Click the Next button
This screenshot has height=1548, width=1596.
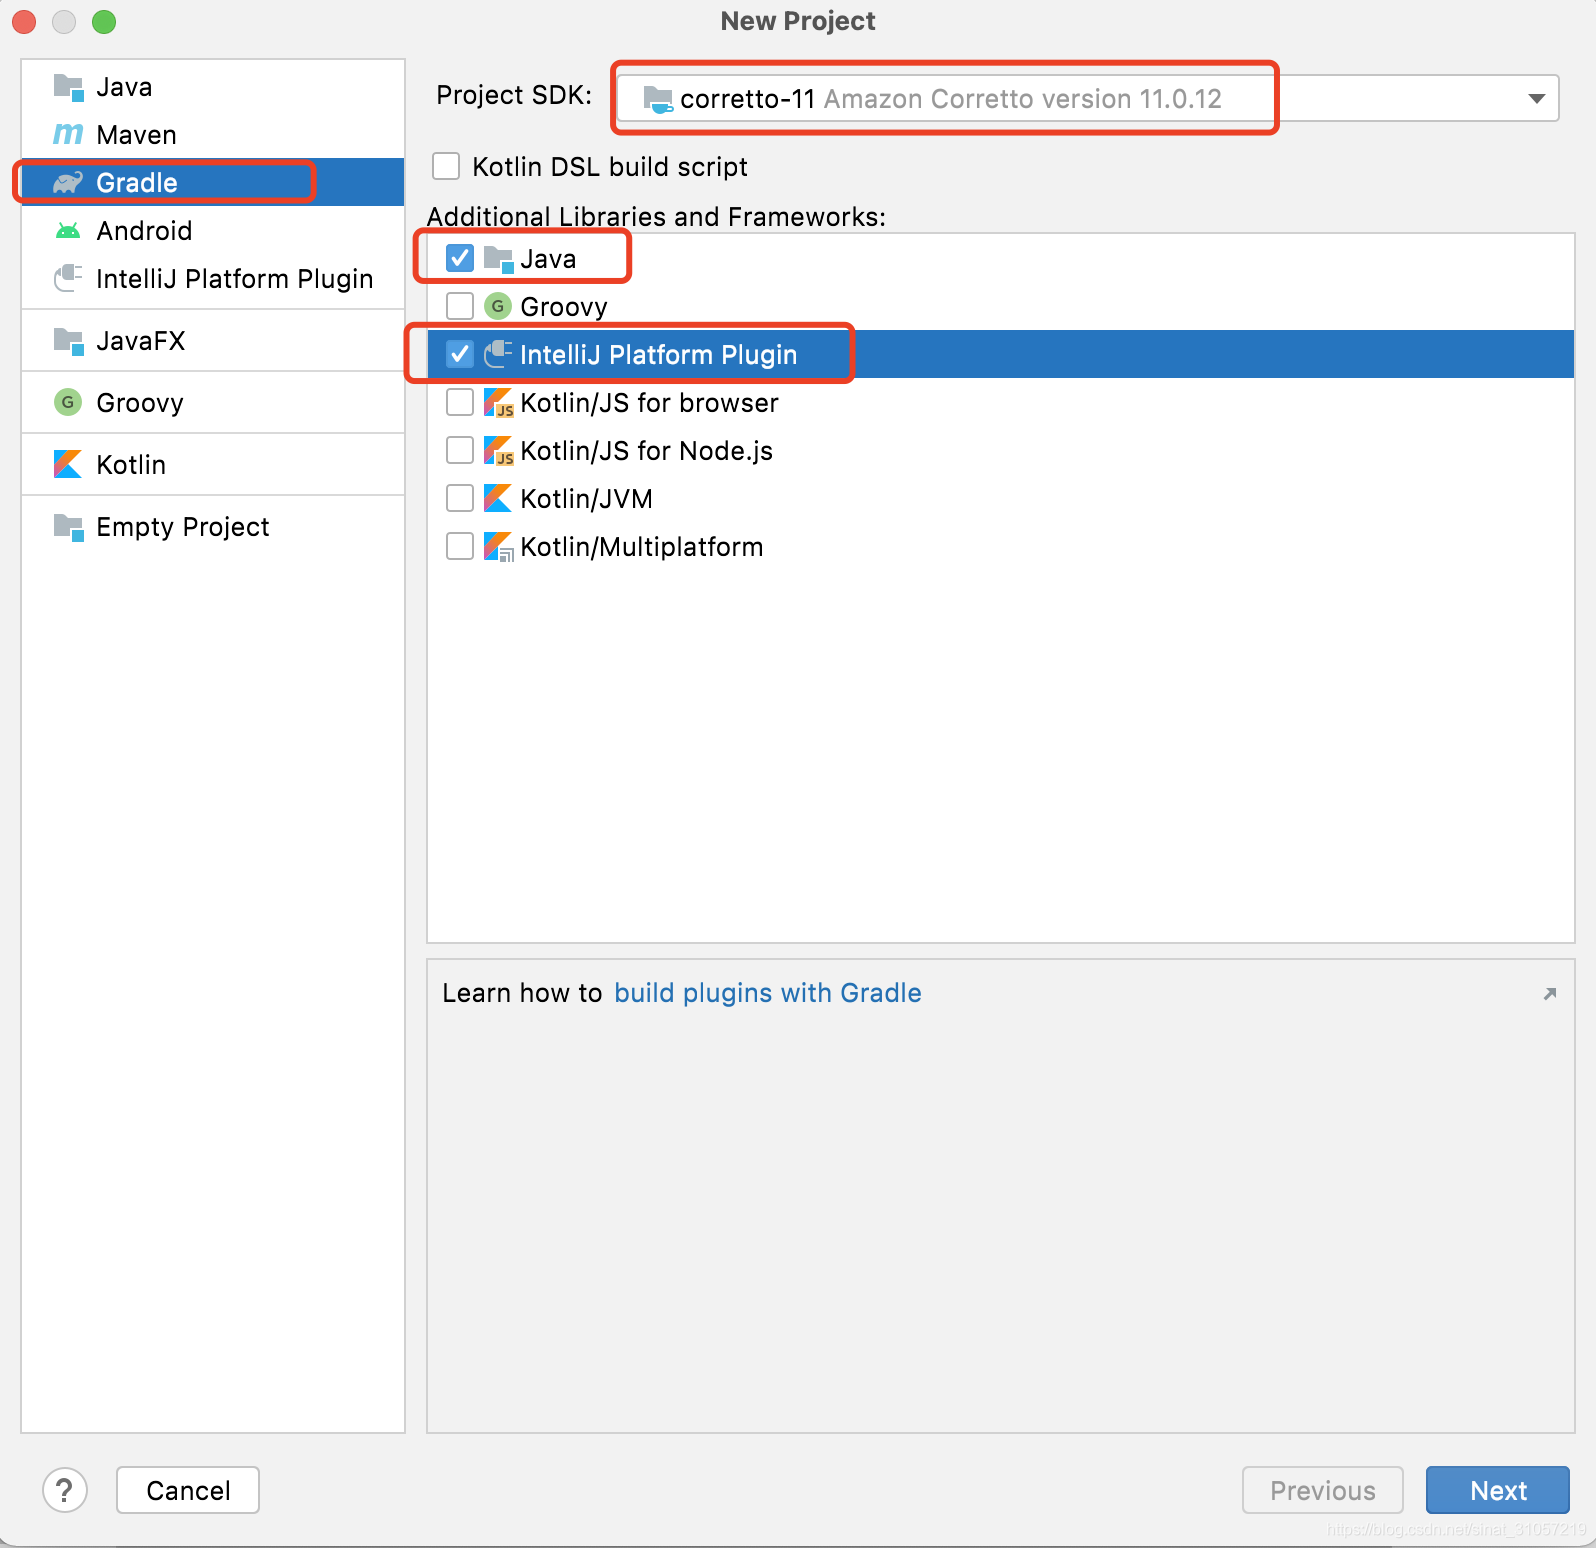coord(1498,1490)
